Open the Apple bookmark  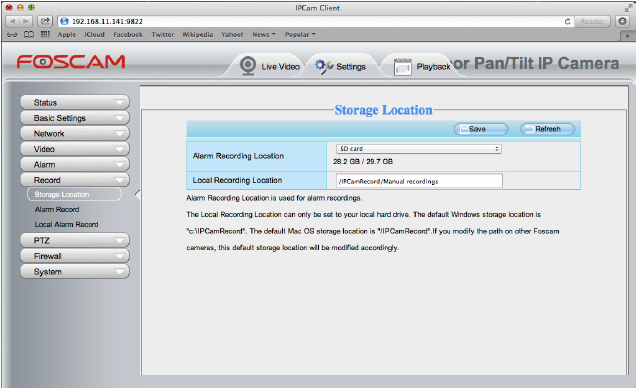coord(67,35)
